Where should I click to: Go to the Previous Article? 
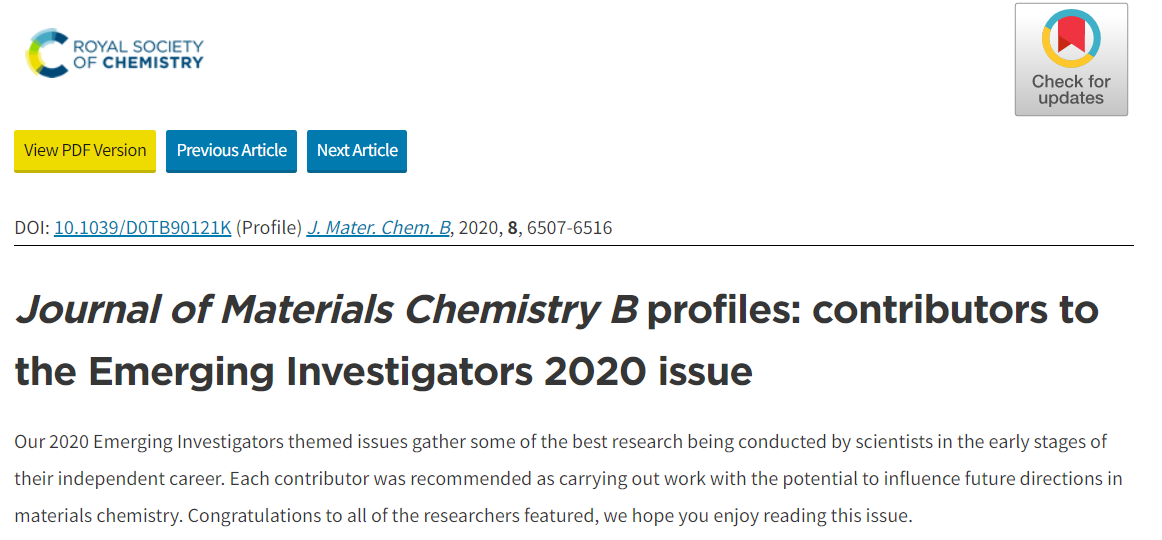231,151
